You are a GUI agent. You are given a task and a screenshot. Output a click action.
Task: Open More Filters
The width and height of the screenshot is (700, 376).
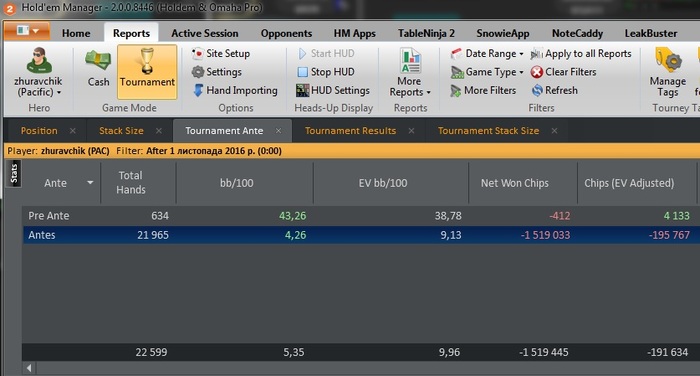(483, 91)
